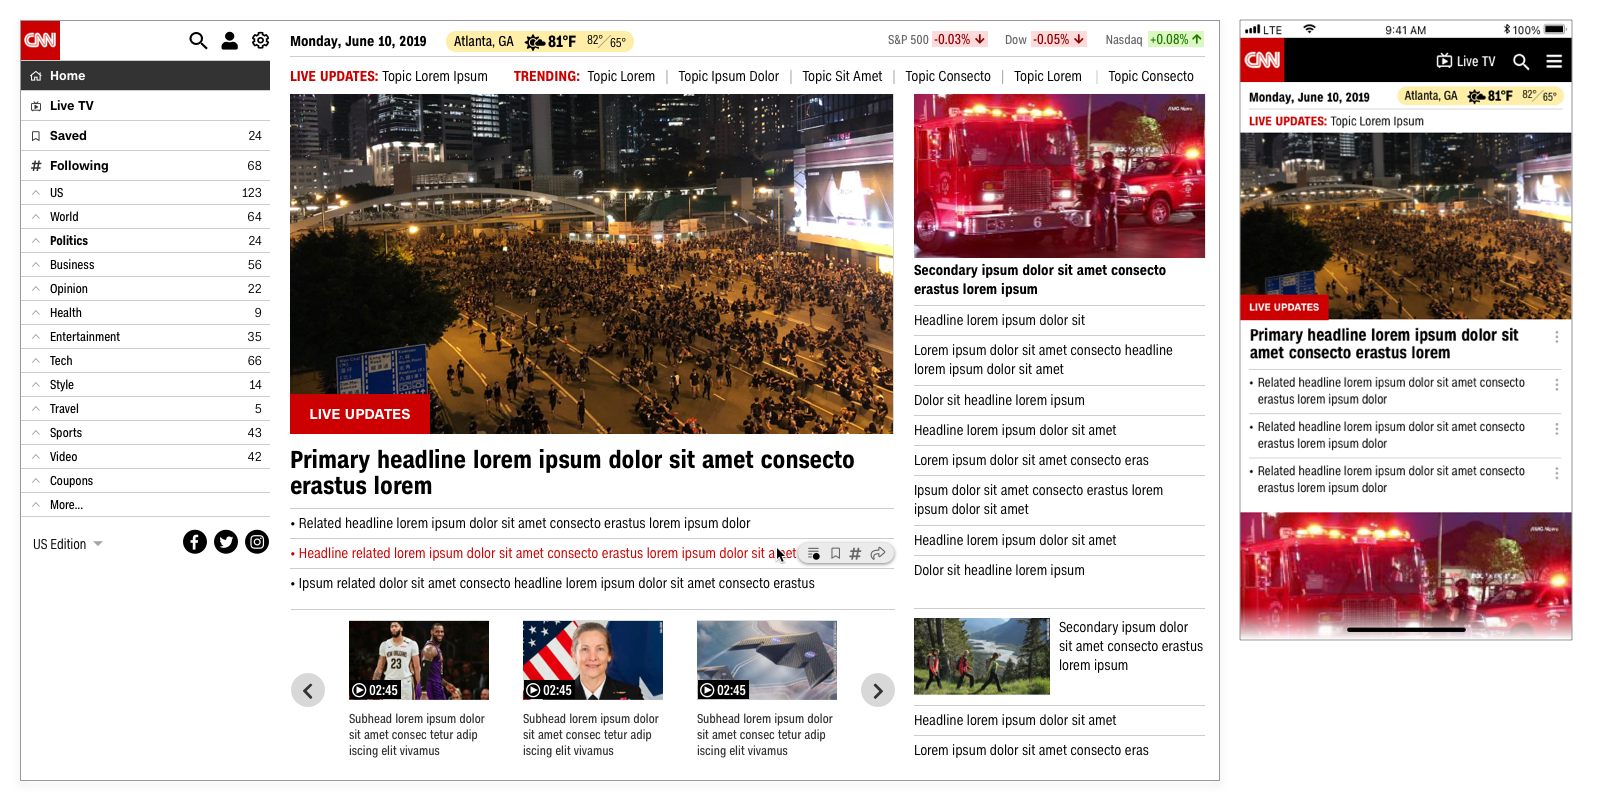Open search in the desktop sidebar
1600x800 pixels.
coord(198,40)
